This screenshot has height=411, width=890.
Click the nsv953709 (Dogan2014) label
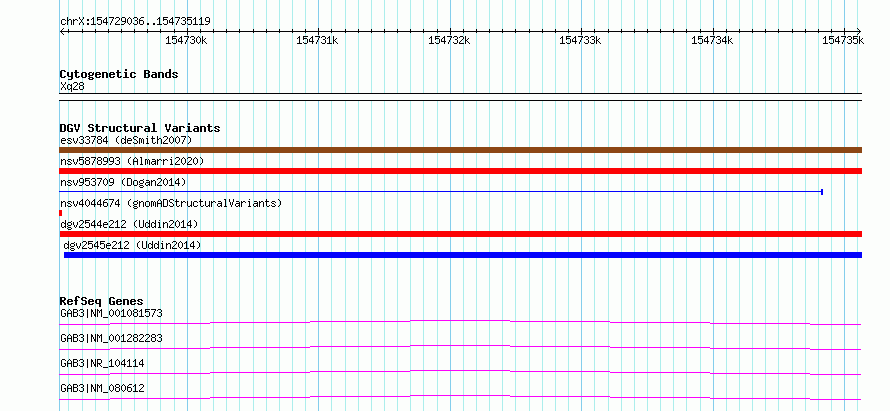click(x=123, y=182)
